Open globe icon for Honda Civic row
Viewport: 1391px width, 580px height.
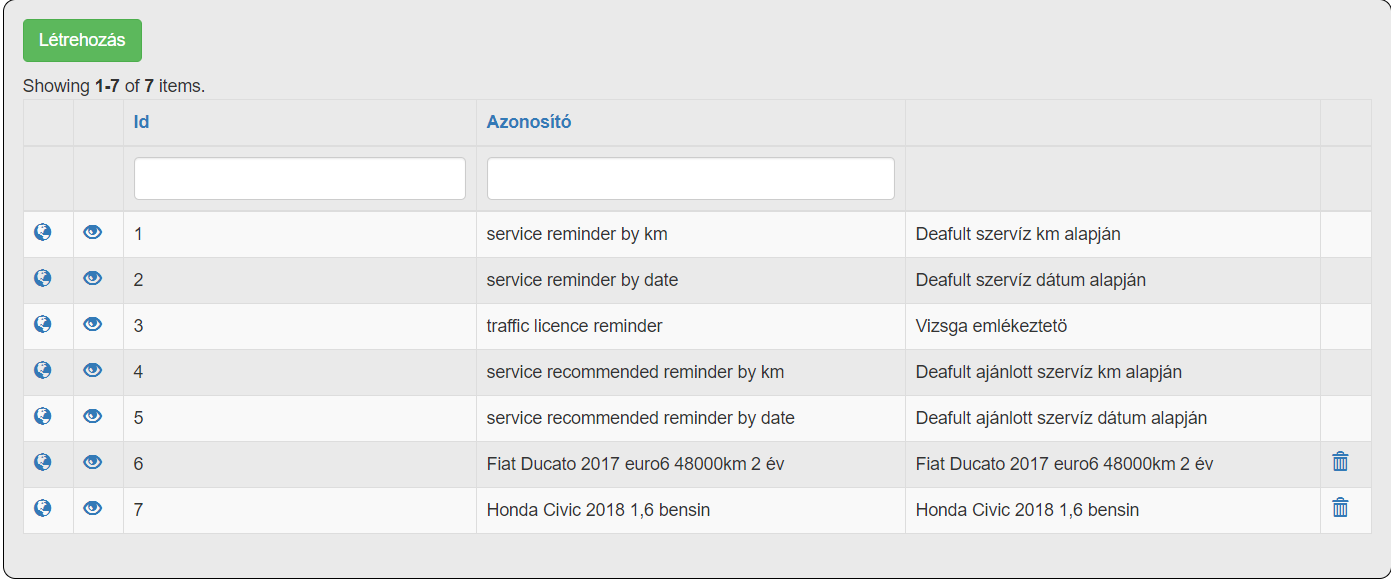pos(43,508)
